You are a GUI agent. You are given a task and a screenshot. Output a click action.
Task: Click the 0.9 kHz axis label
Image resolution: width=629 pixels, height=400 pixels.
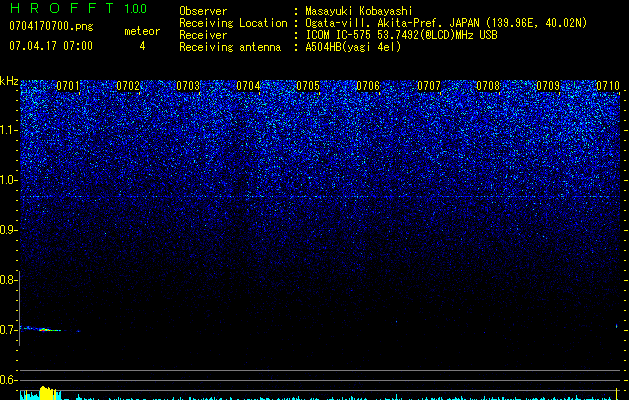coord(8,230)
